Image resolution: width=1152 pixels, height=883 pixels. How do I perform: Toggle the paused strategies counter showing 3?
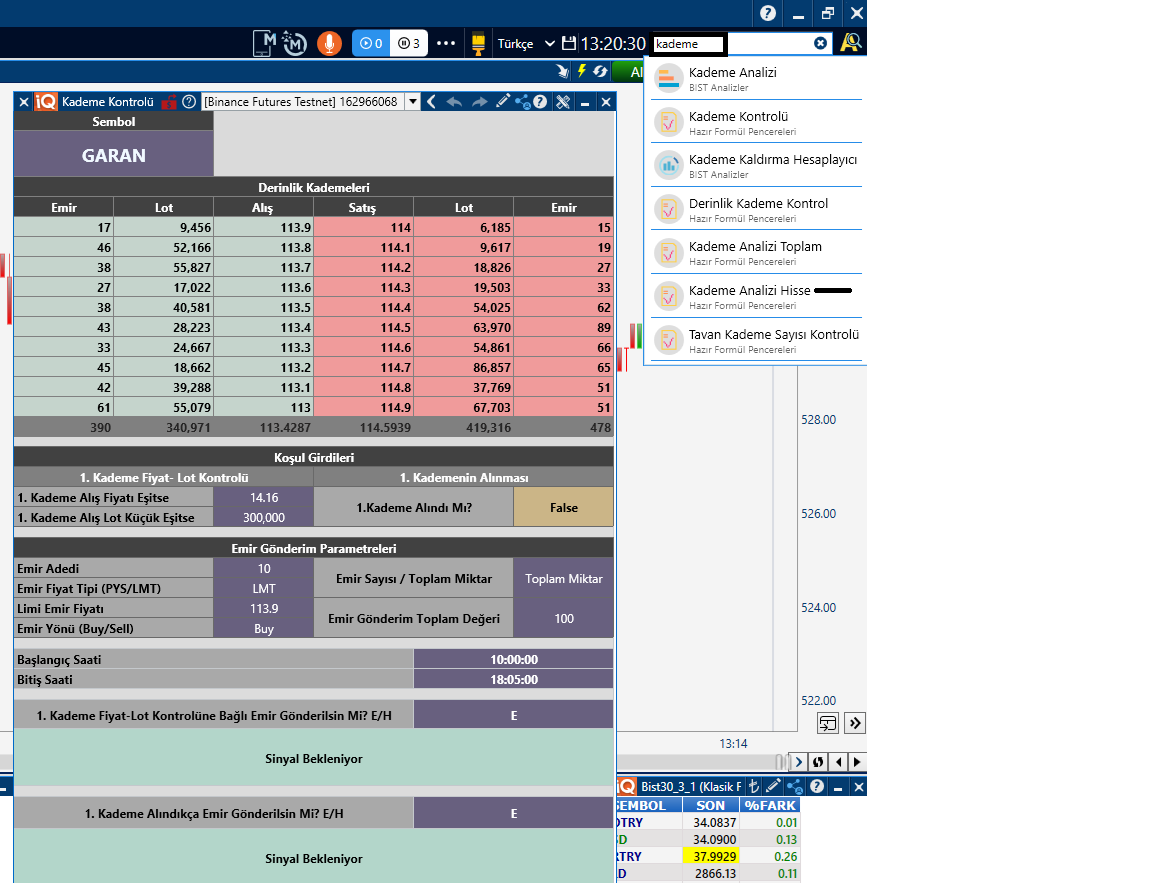[408, 43]
